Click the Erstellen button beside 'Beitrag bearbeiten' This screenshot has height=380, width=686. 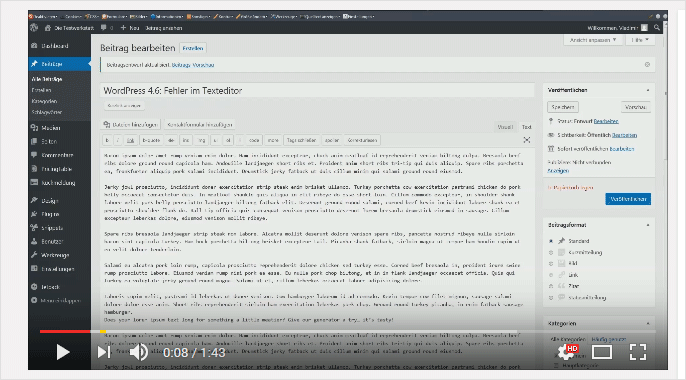(x=193, y=48)
